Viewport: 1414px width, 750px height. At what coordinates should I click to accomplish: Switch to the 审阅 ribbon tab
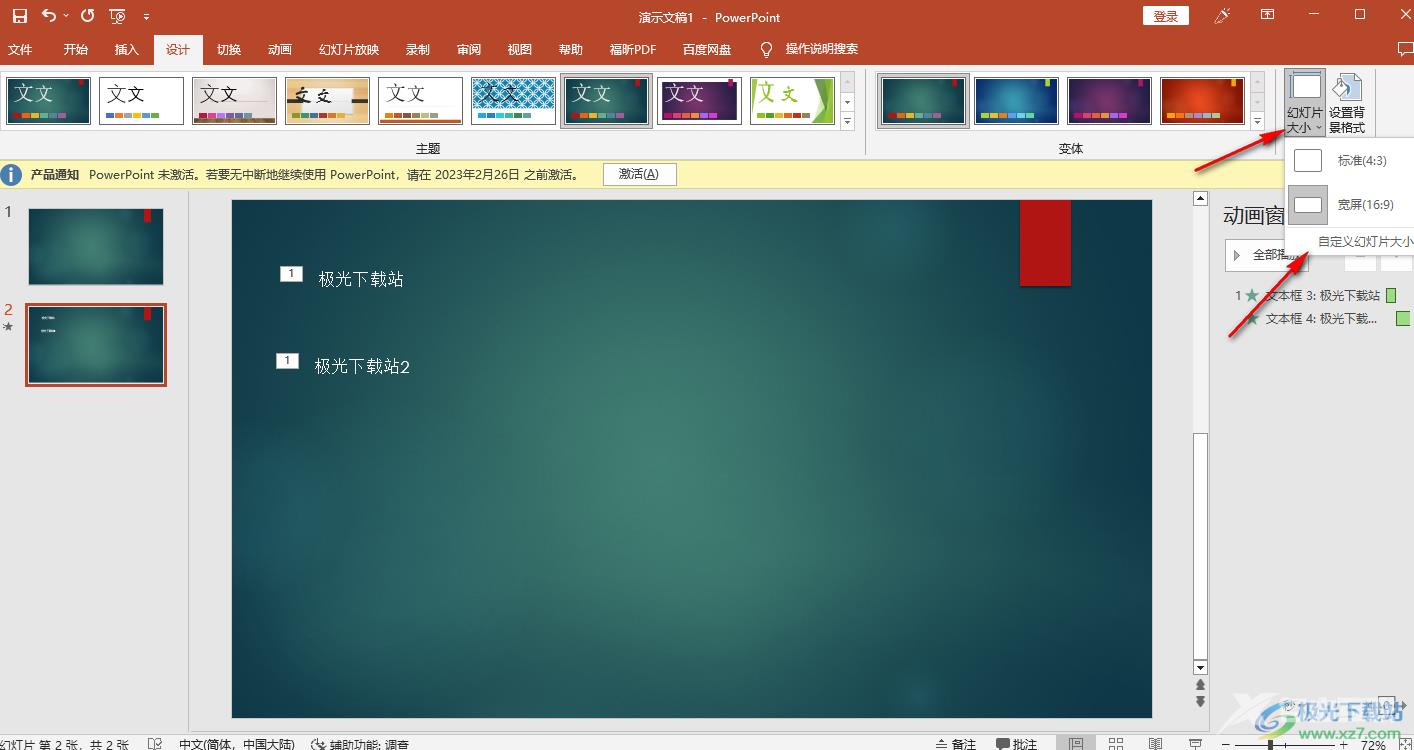[469, 49]
